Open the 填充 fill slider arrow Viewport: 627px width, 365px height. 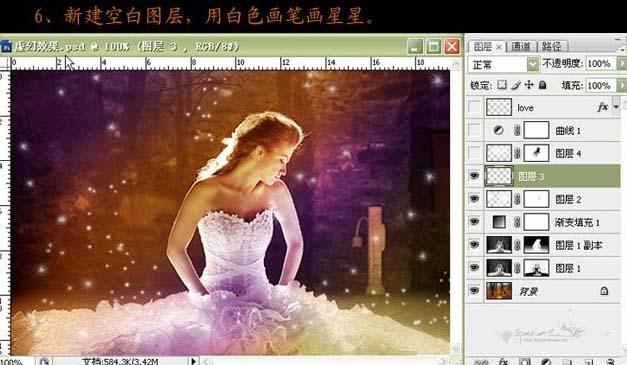coord(621,86)
